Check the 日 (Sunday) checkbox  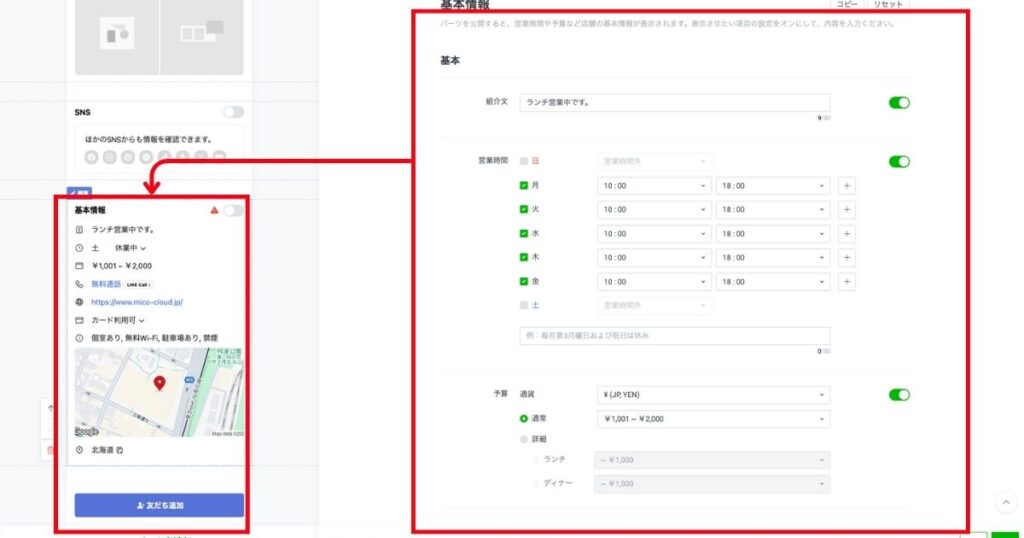click(x=524, y=161)
